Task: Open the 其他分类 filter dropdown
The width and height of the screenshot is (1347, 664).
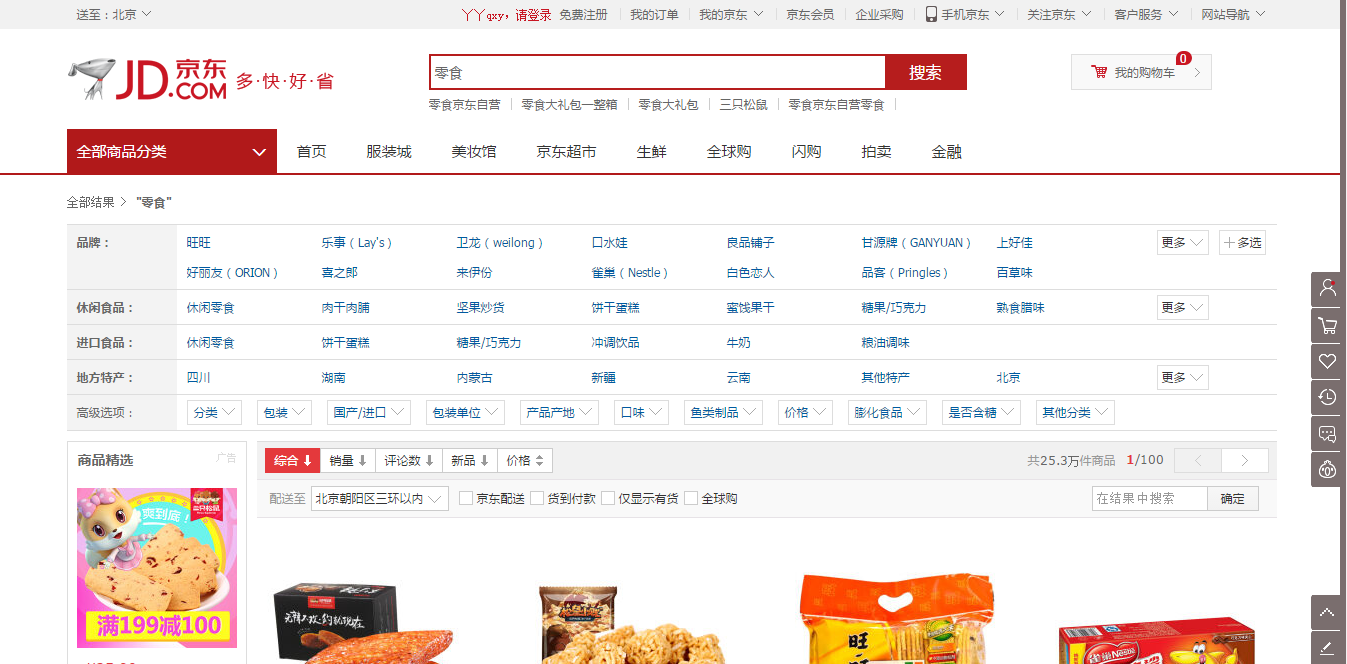Action: point(1075,413)
